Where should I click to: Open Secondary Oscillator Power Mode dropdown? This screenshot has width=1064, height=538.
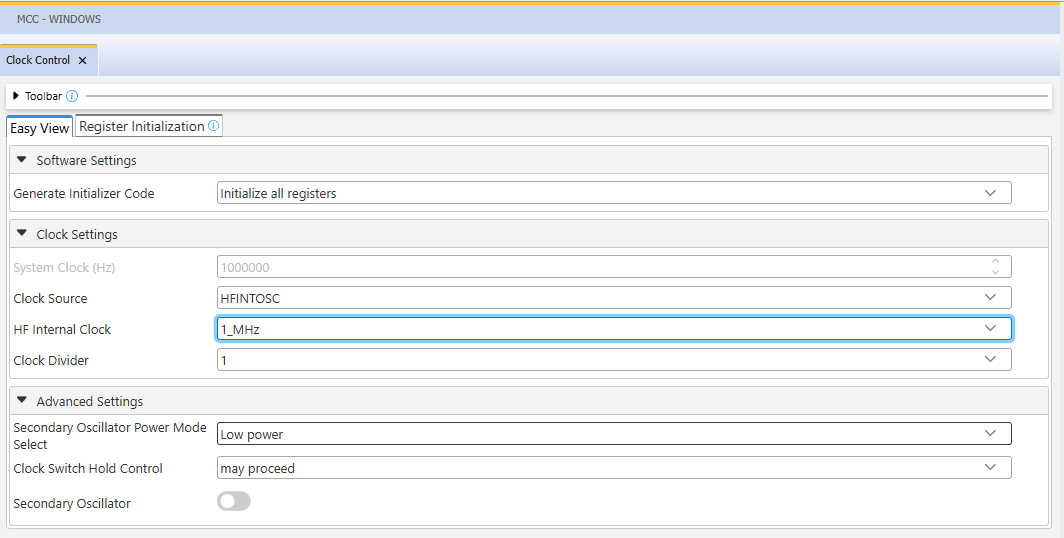click(613, 434)
